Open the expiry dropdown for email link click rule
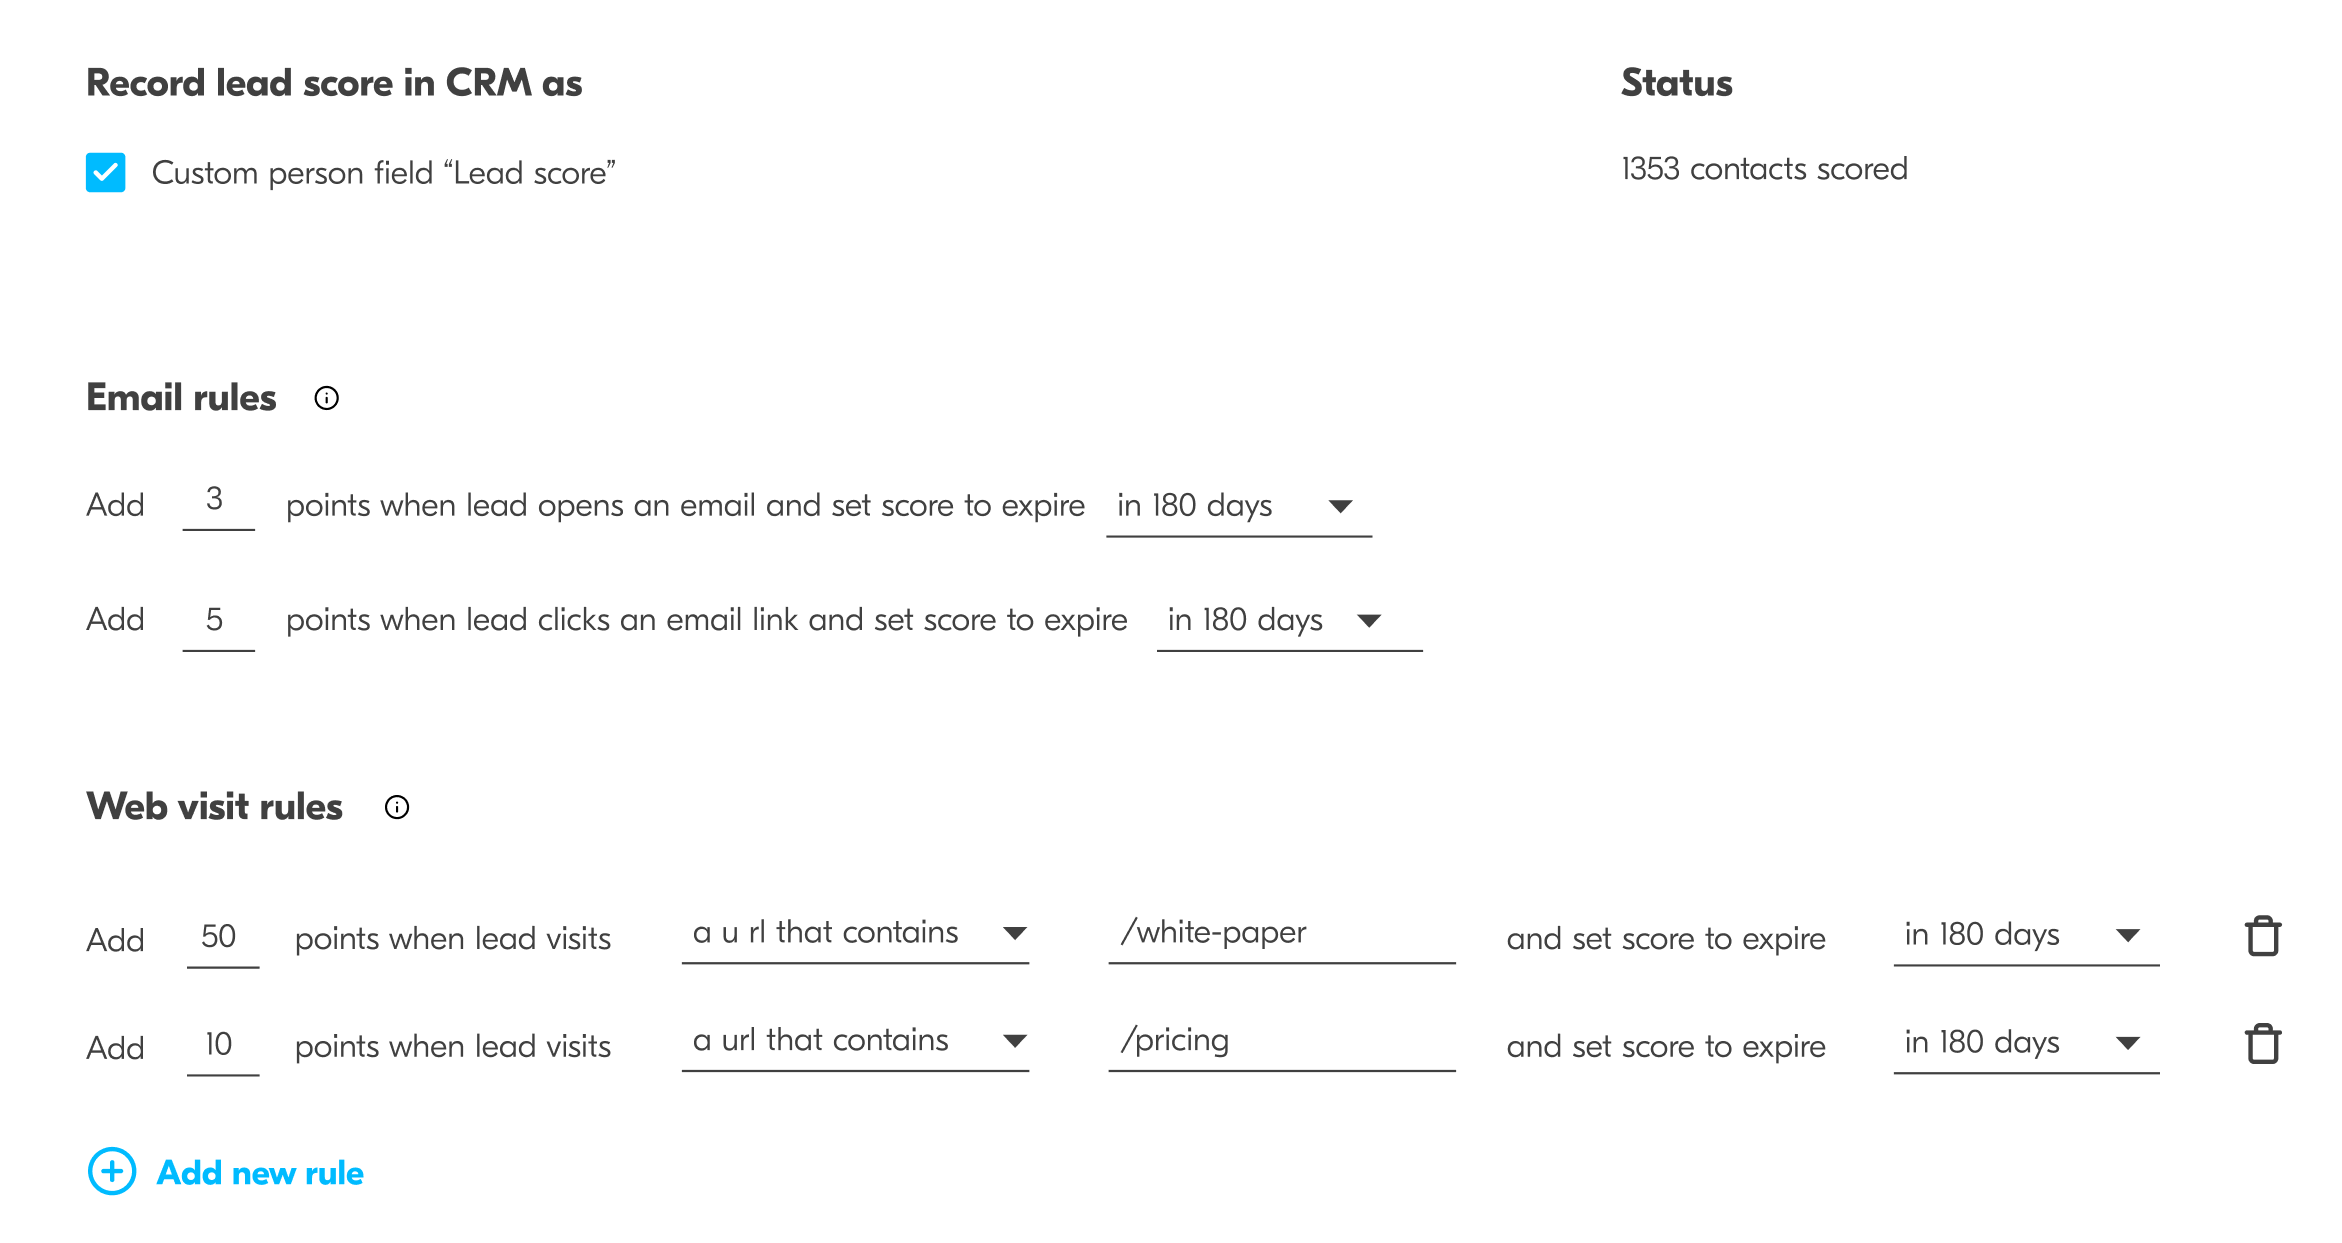 (1287, 620)
